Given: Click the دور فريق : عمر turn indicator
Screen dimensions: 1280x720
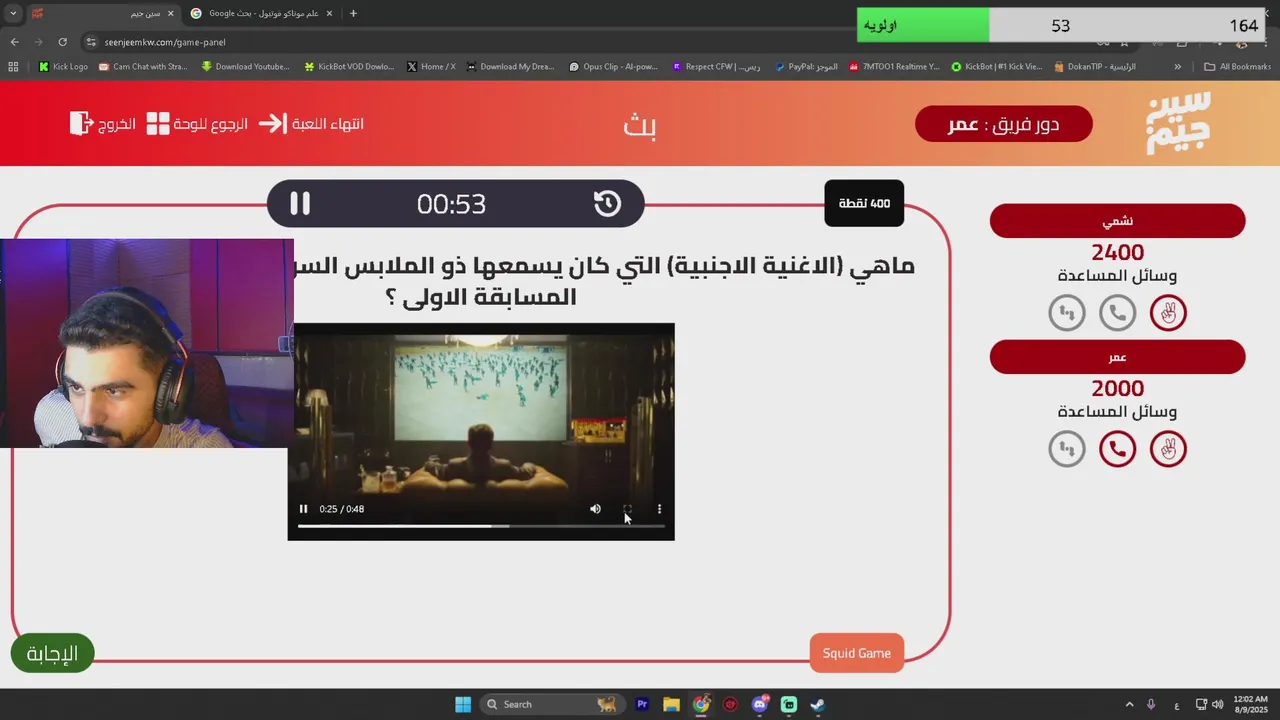Looking at the screenshot, I should [1004, 124].
